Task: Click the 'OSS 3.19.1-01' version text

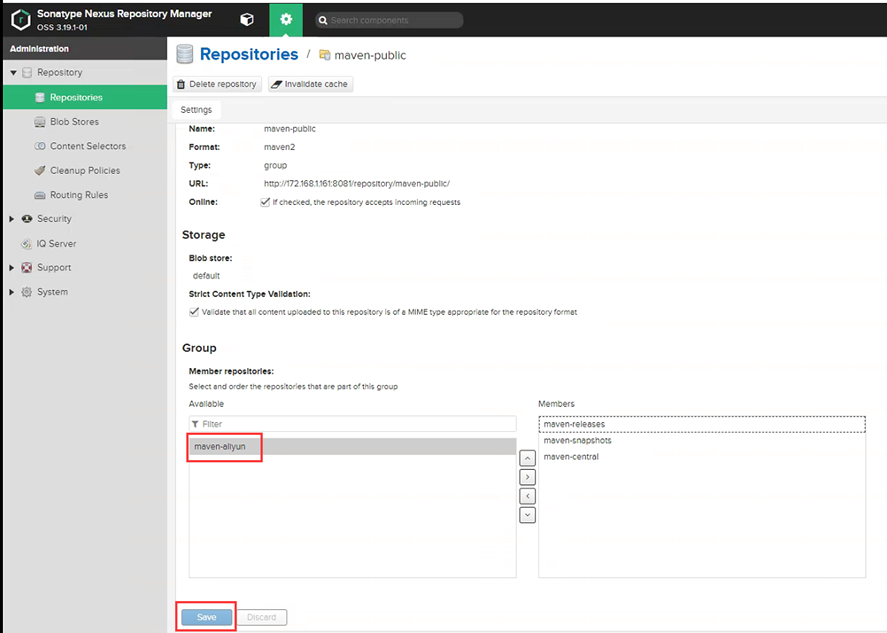Action: 62,27
